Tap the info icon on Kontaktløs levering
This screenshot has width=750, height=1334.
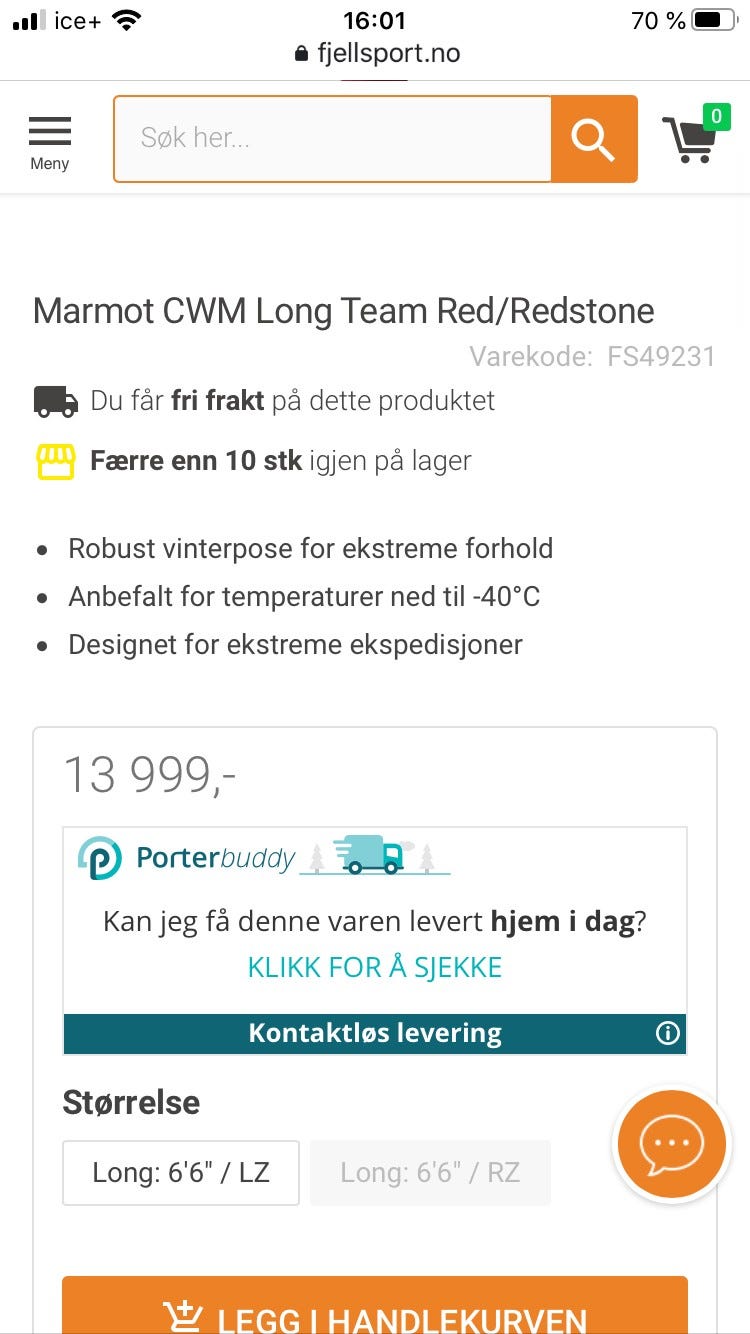click(x=667, y=1033)
